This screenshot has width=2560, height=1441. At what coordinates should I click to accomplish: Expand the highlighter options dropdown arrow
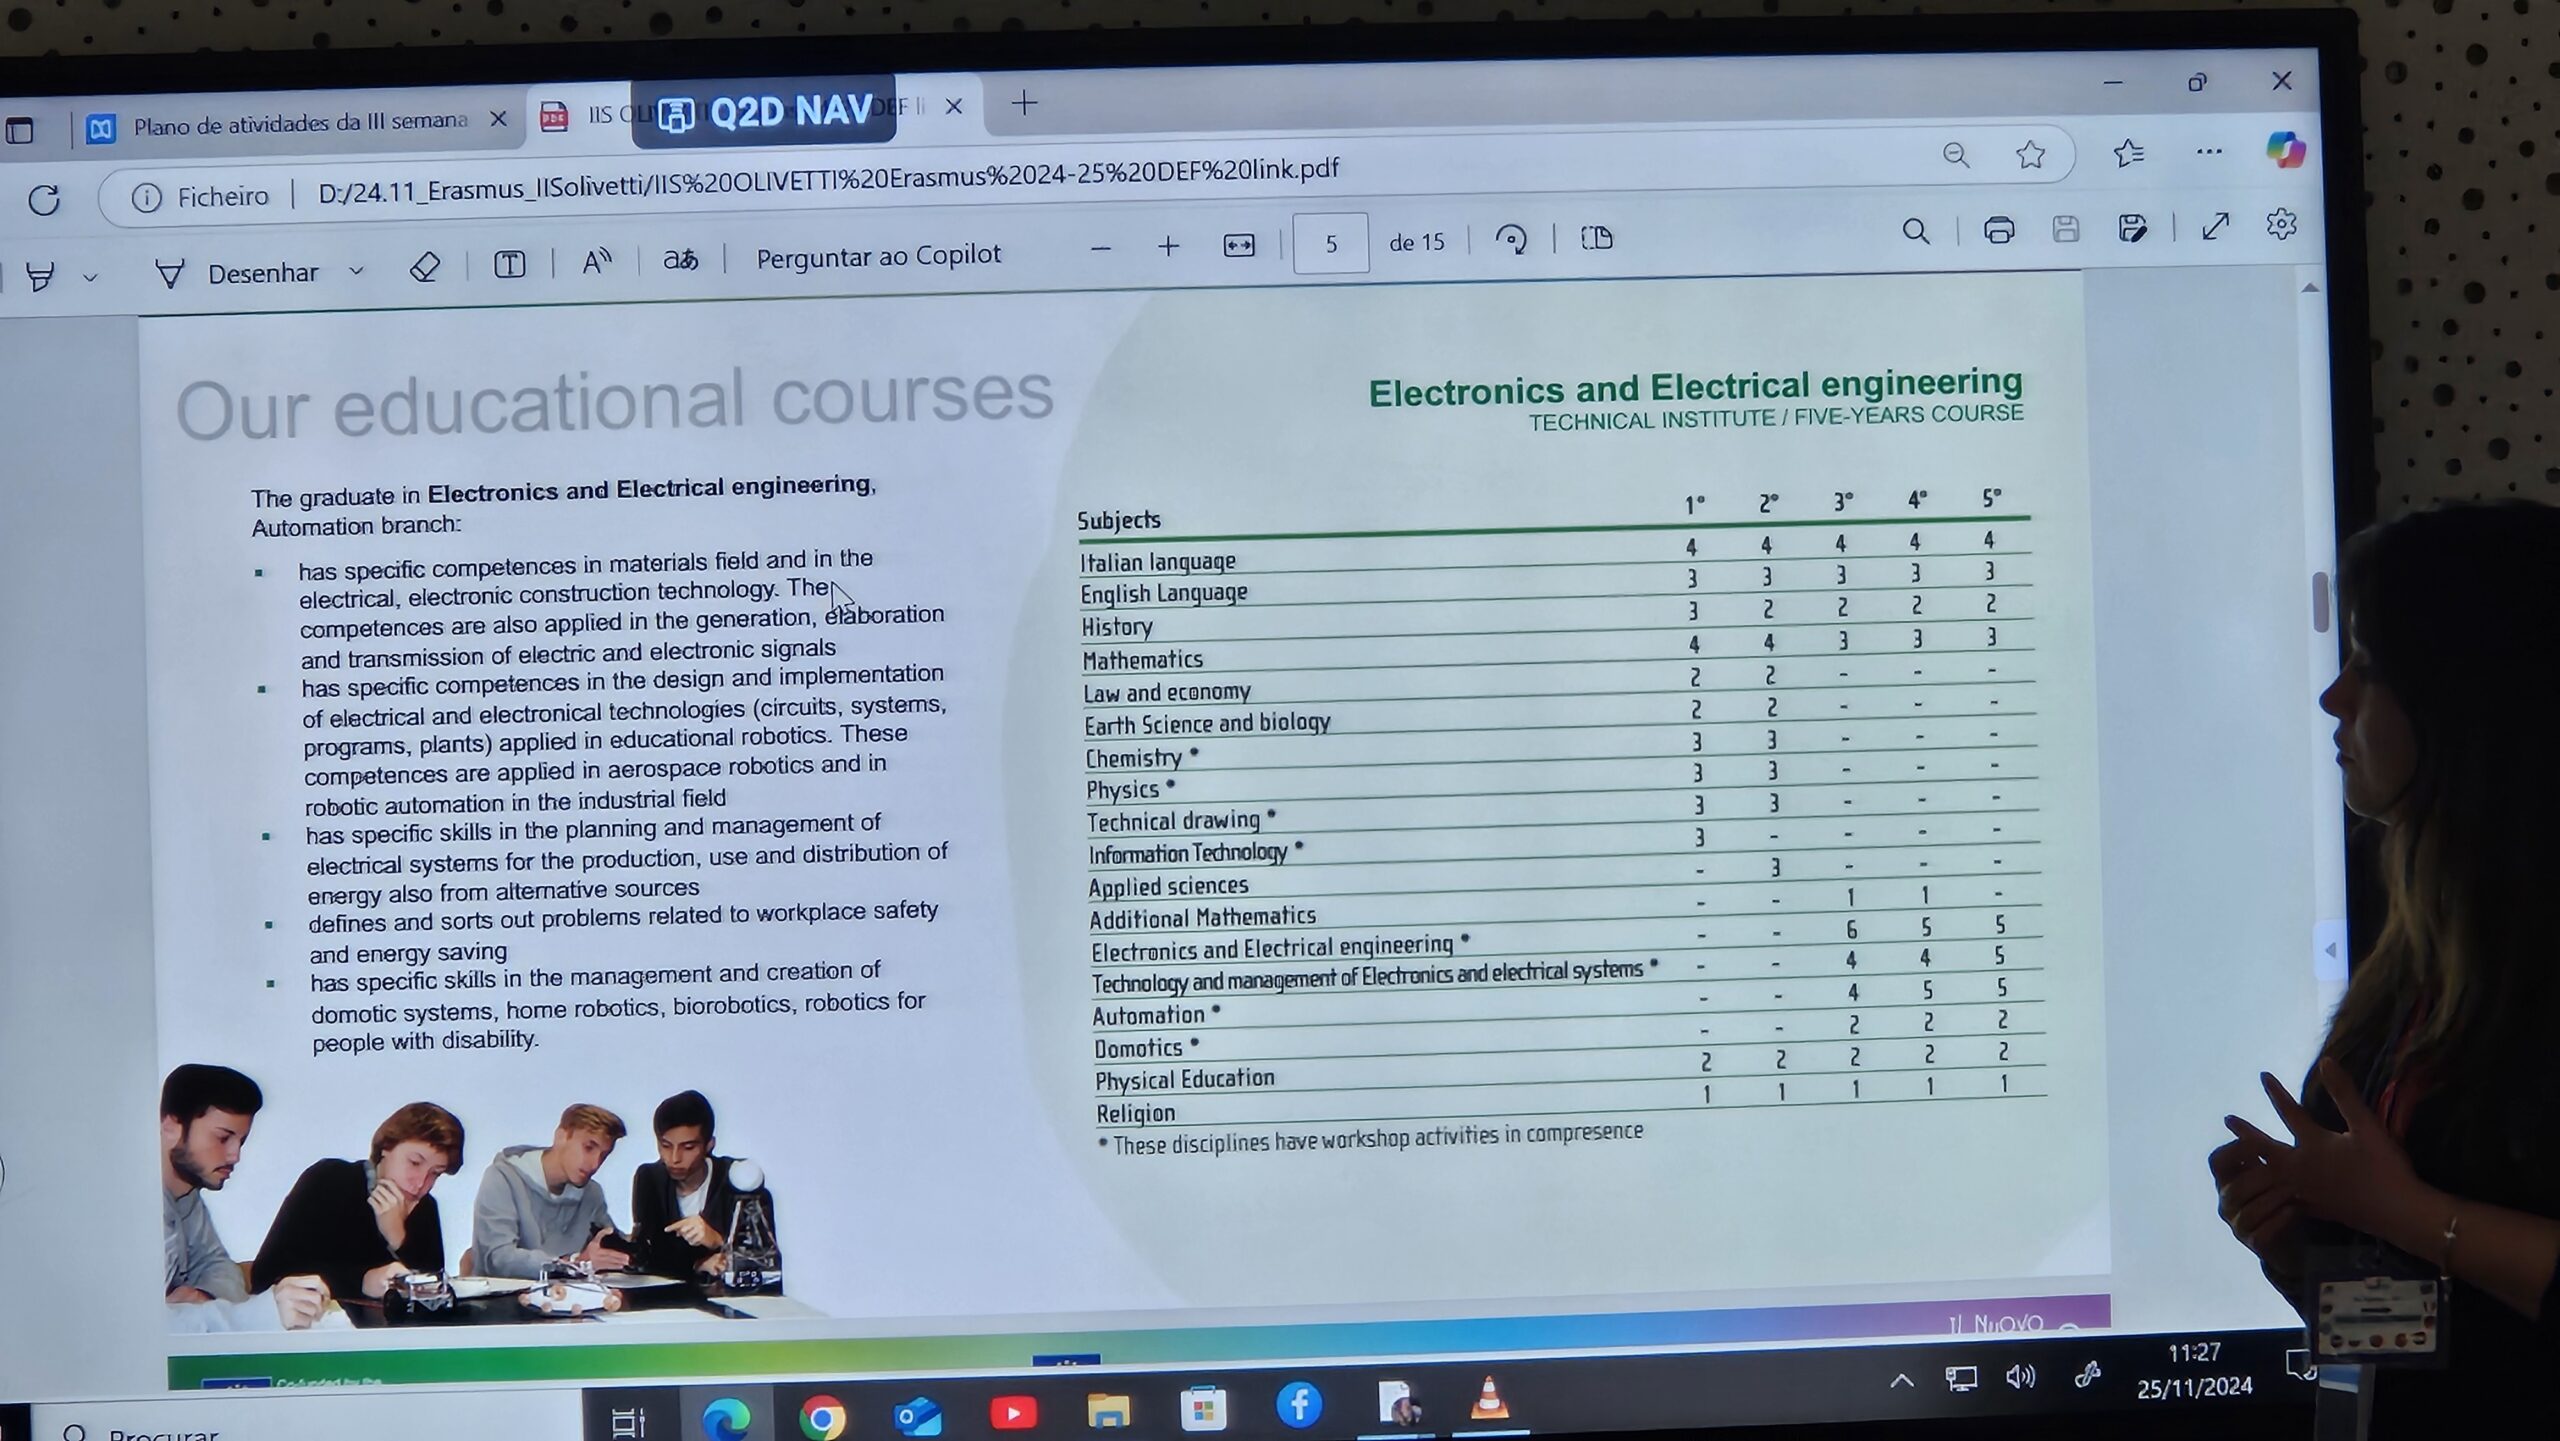point(90,277)
